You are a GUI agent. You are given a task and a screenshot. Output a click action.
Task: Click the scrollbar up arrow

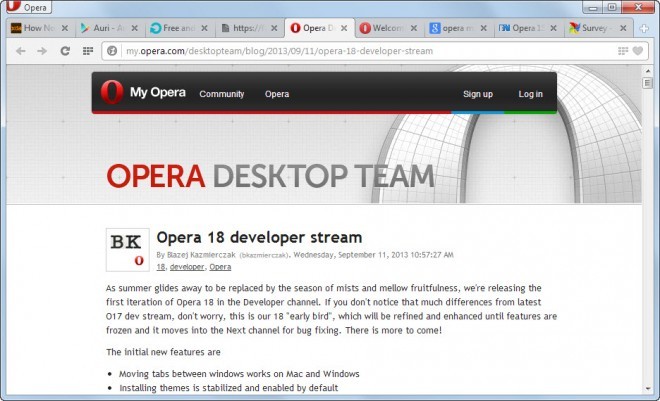[647, 71]
